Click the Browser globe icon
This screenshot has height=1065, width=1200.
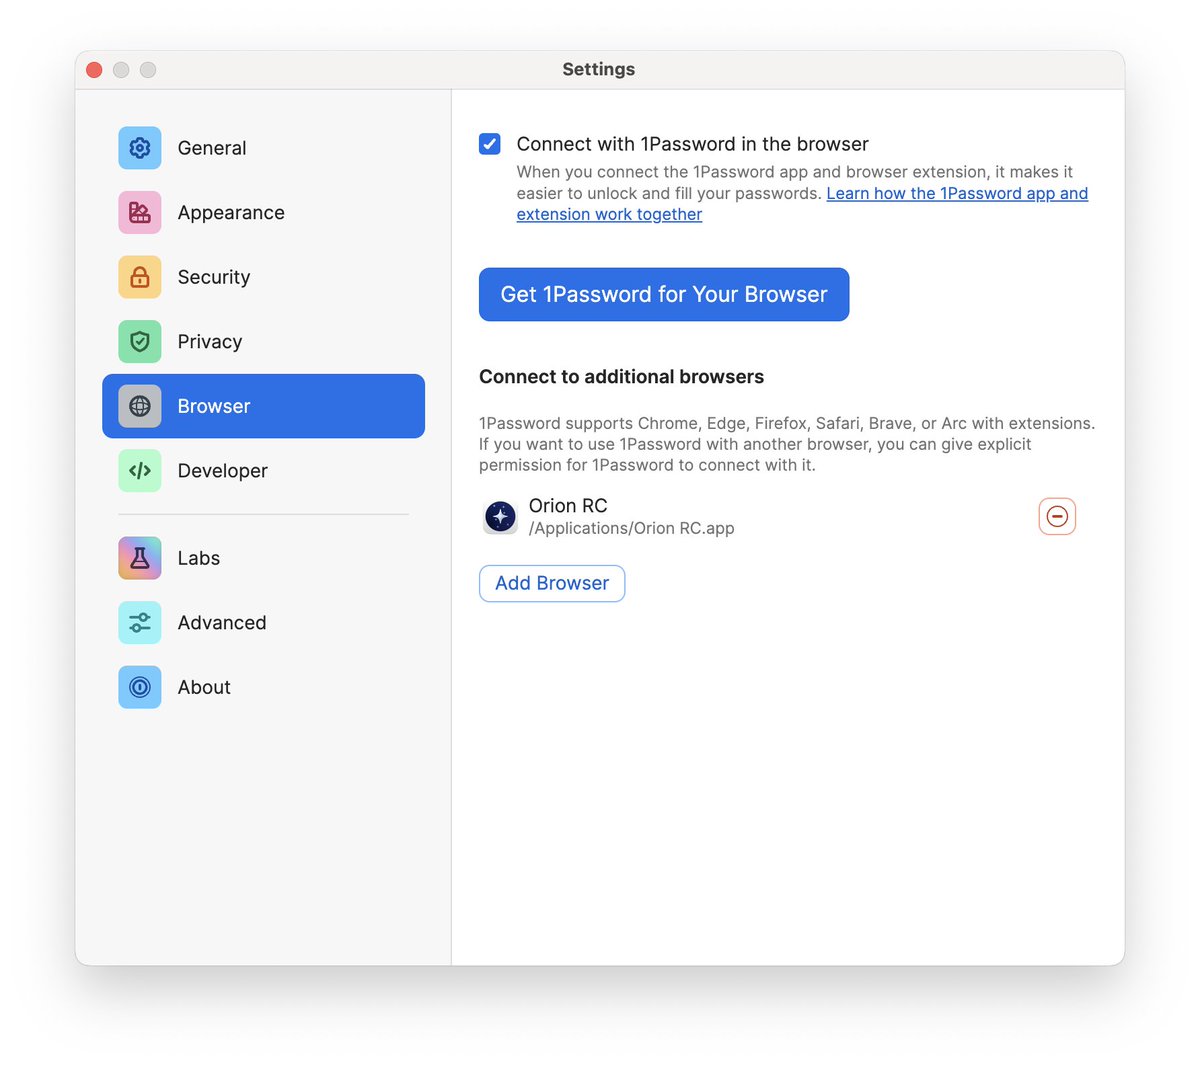140,406
